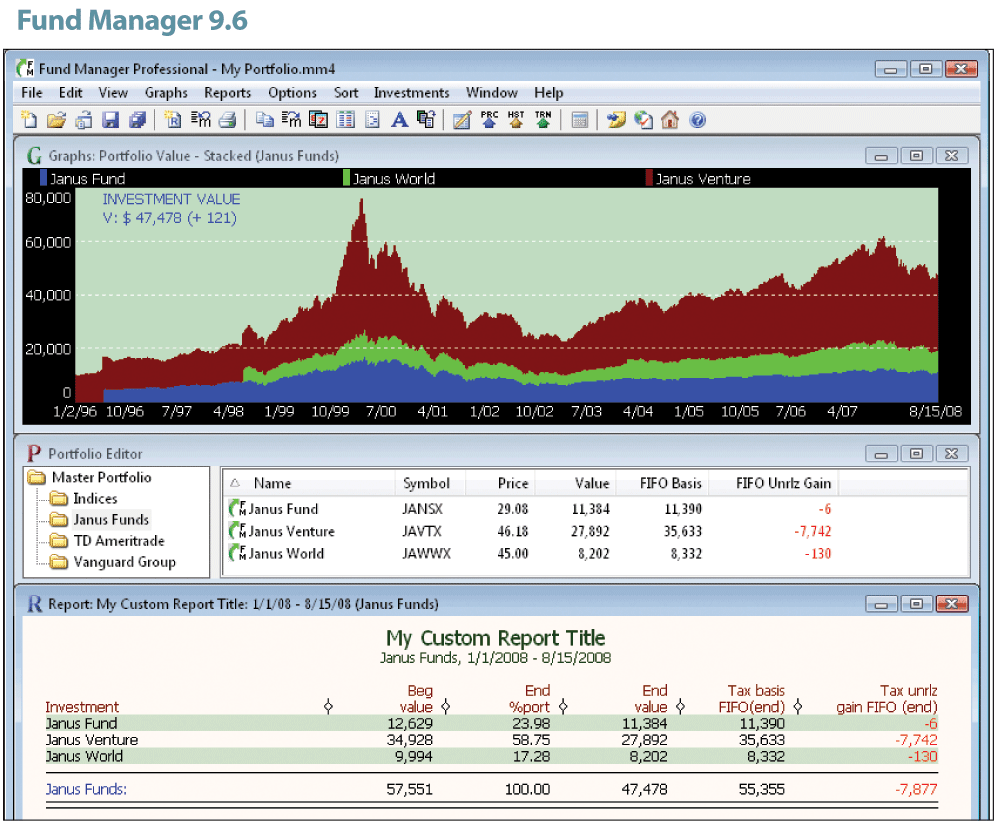Select the Vanguard Group sub-portfolio folder
The image size is (1000, 830).
124,562
